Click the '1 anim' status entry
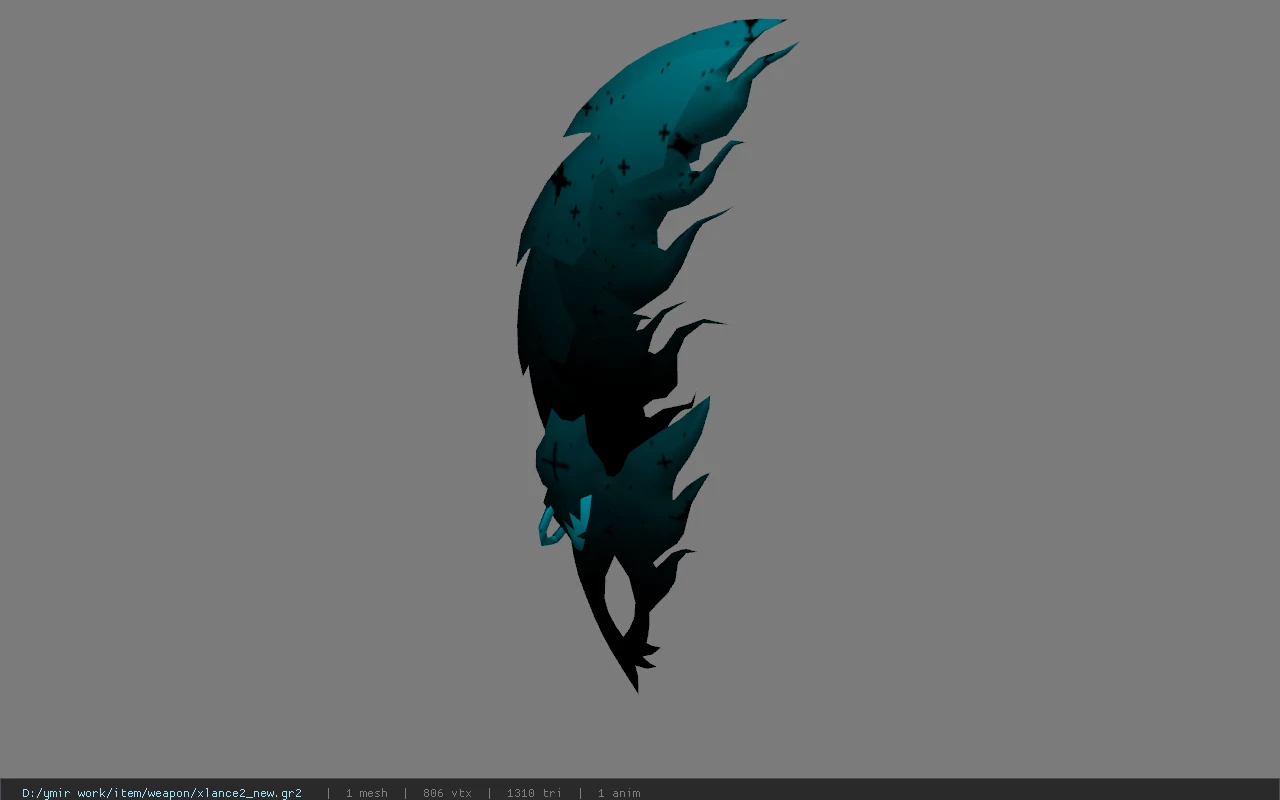This screenshot has width=1280, height=800. [x=619, y=793]
